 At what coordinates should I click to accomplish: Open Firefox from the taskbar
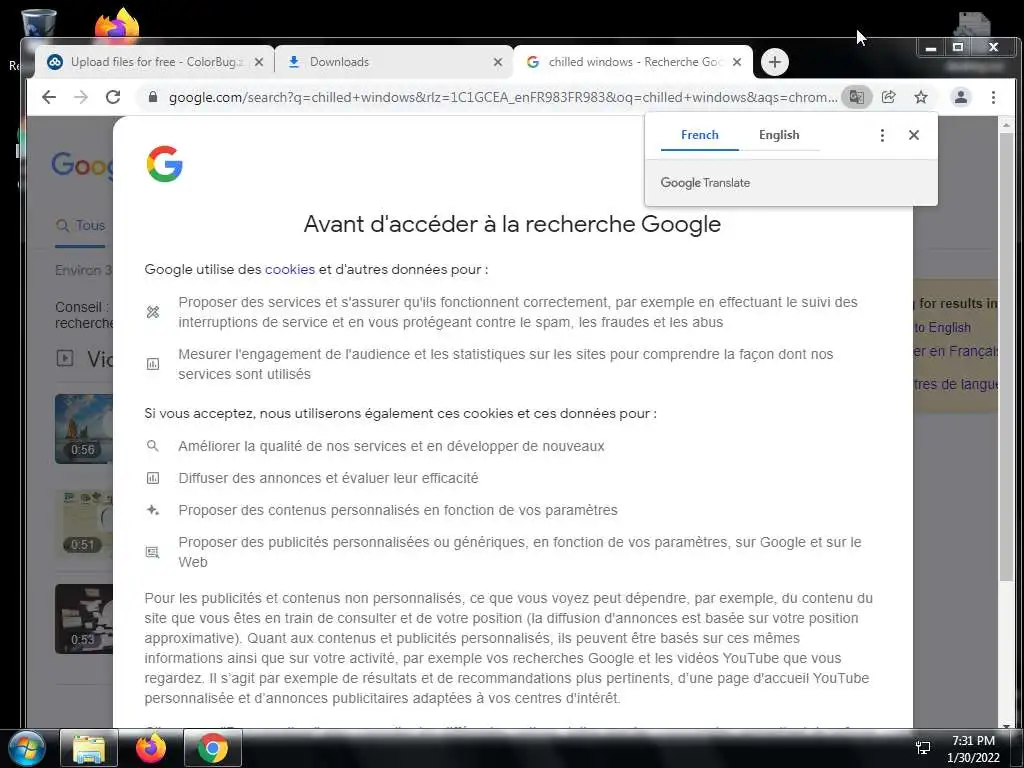(x=151, y=748)
